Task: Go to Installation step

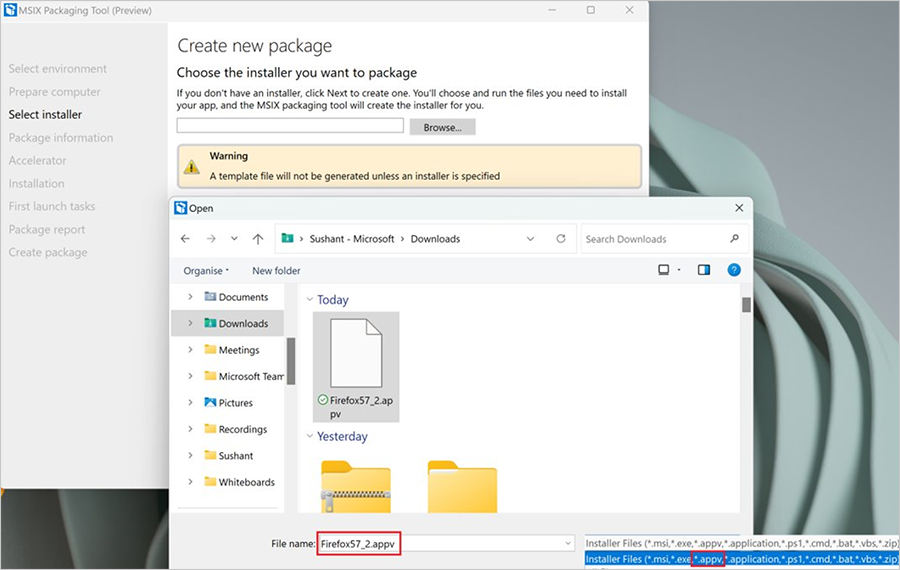Action: pyautogui.click(x=36, y=183)
